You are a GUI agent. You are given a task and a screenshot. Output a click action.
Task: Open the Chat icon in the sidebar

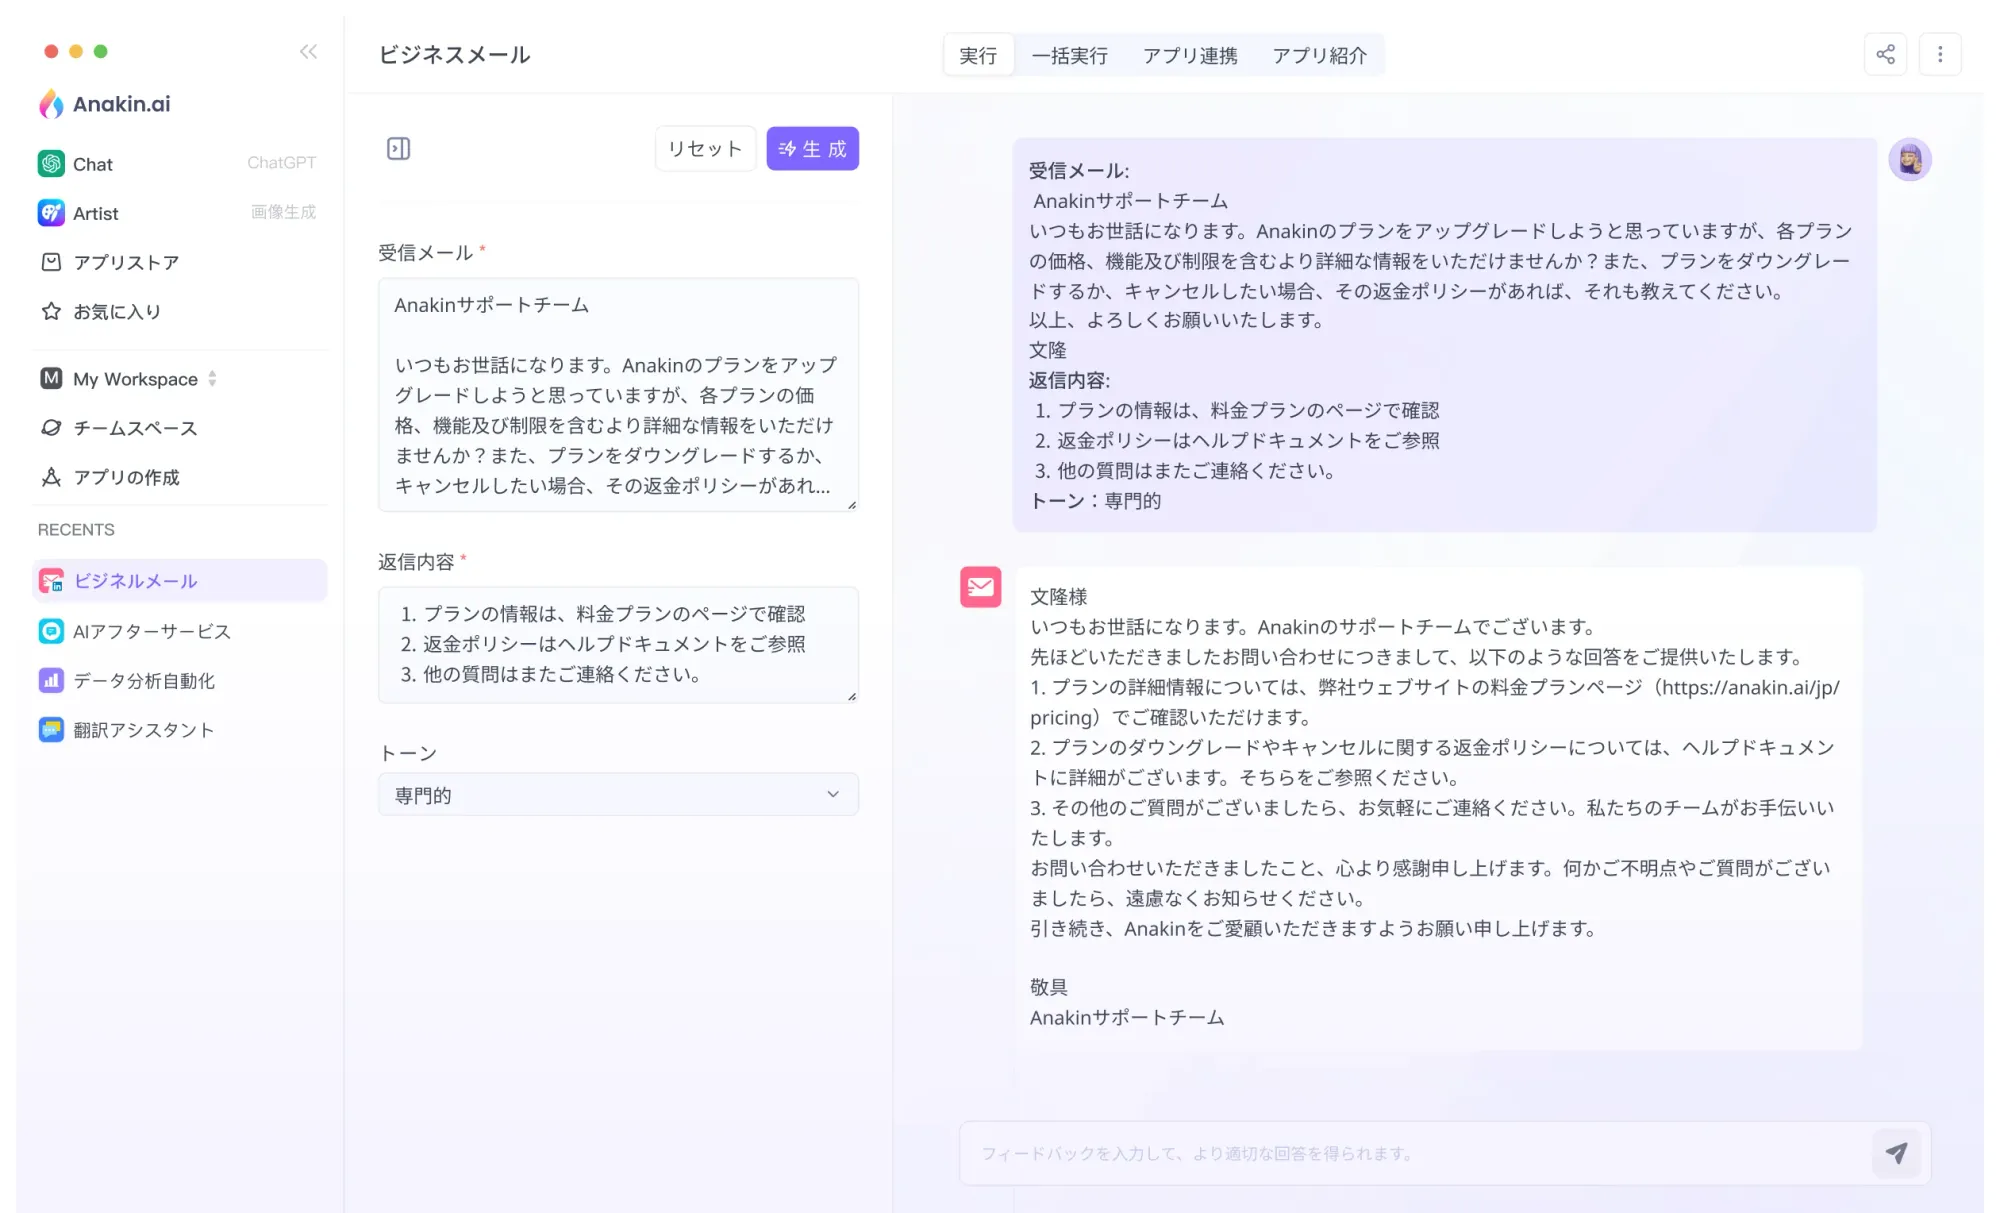coord(51,163)
